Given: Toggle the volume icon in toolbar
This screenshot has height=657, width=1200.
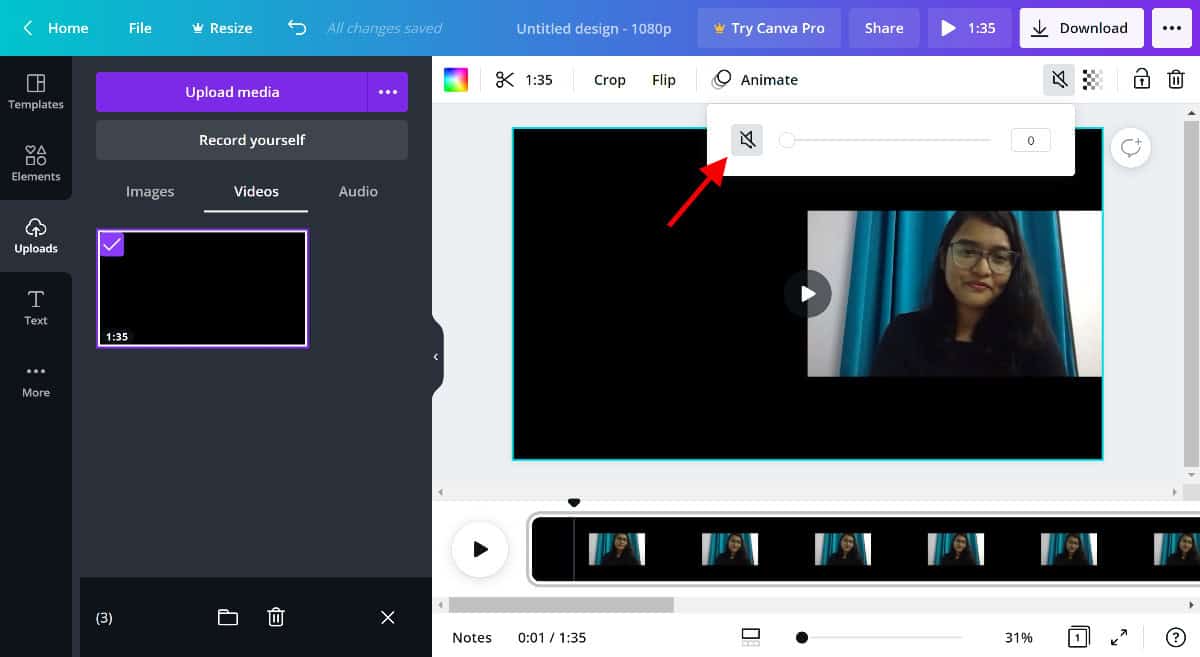Looking at the screenshot, I should pyautogui.click(x=1059, y=80).
